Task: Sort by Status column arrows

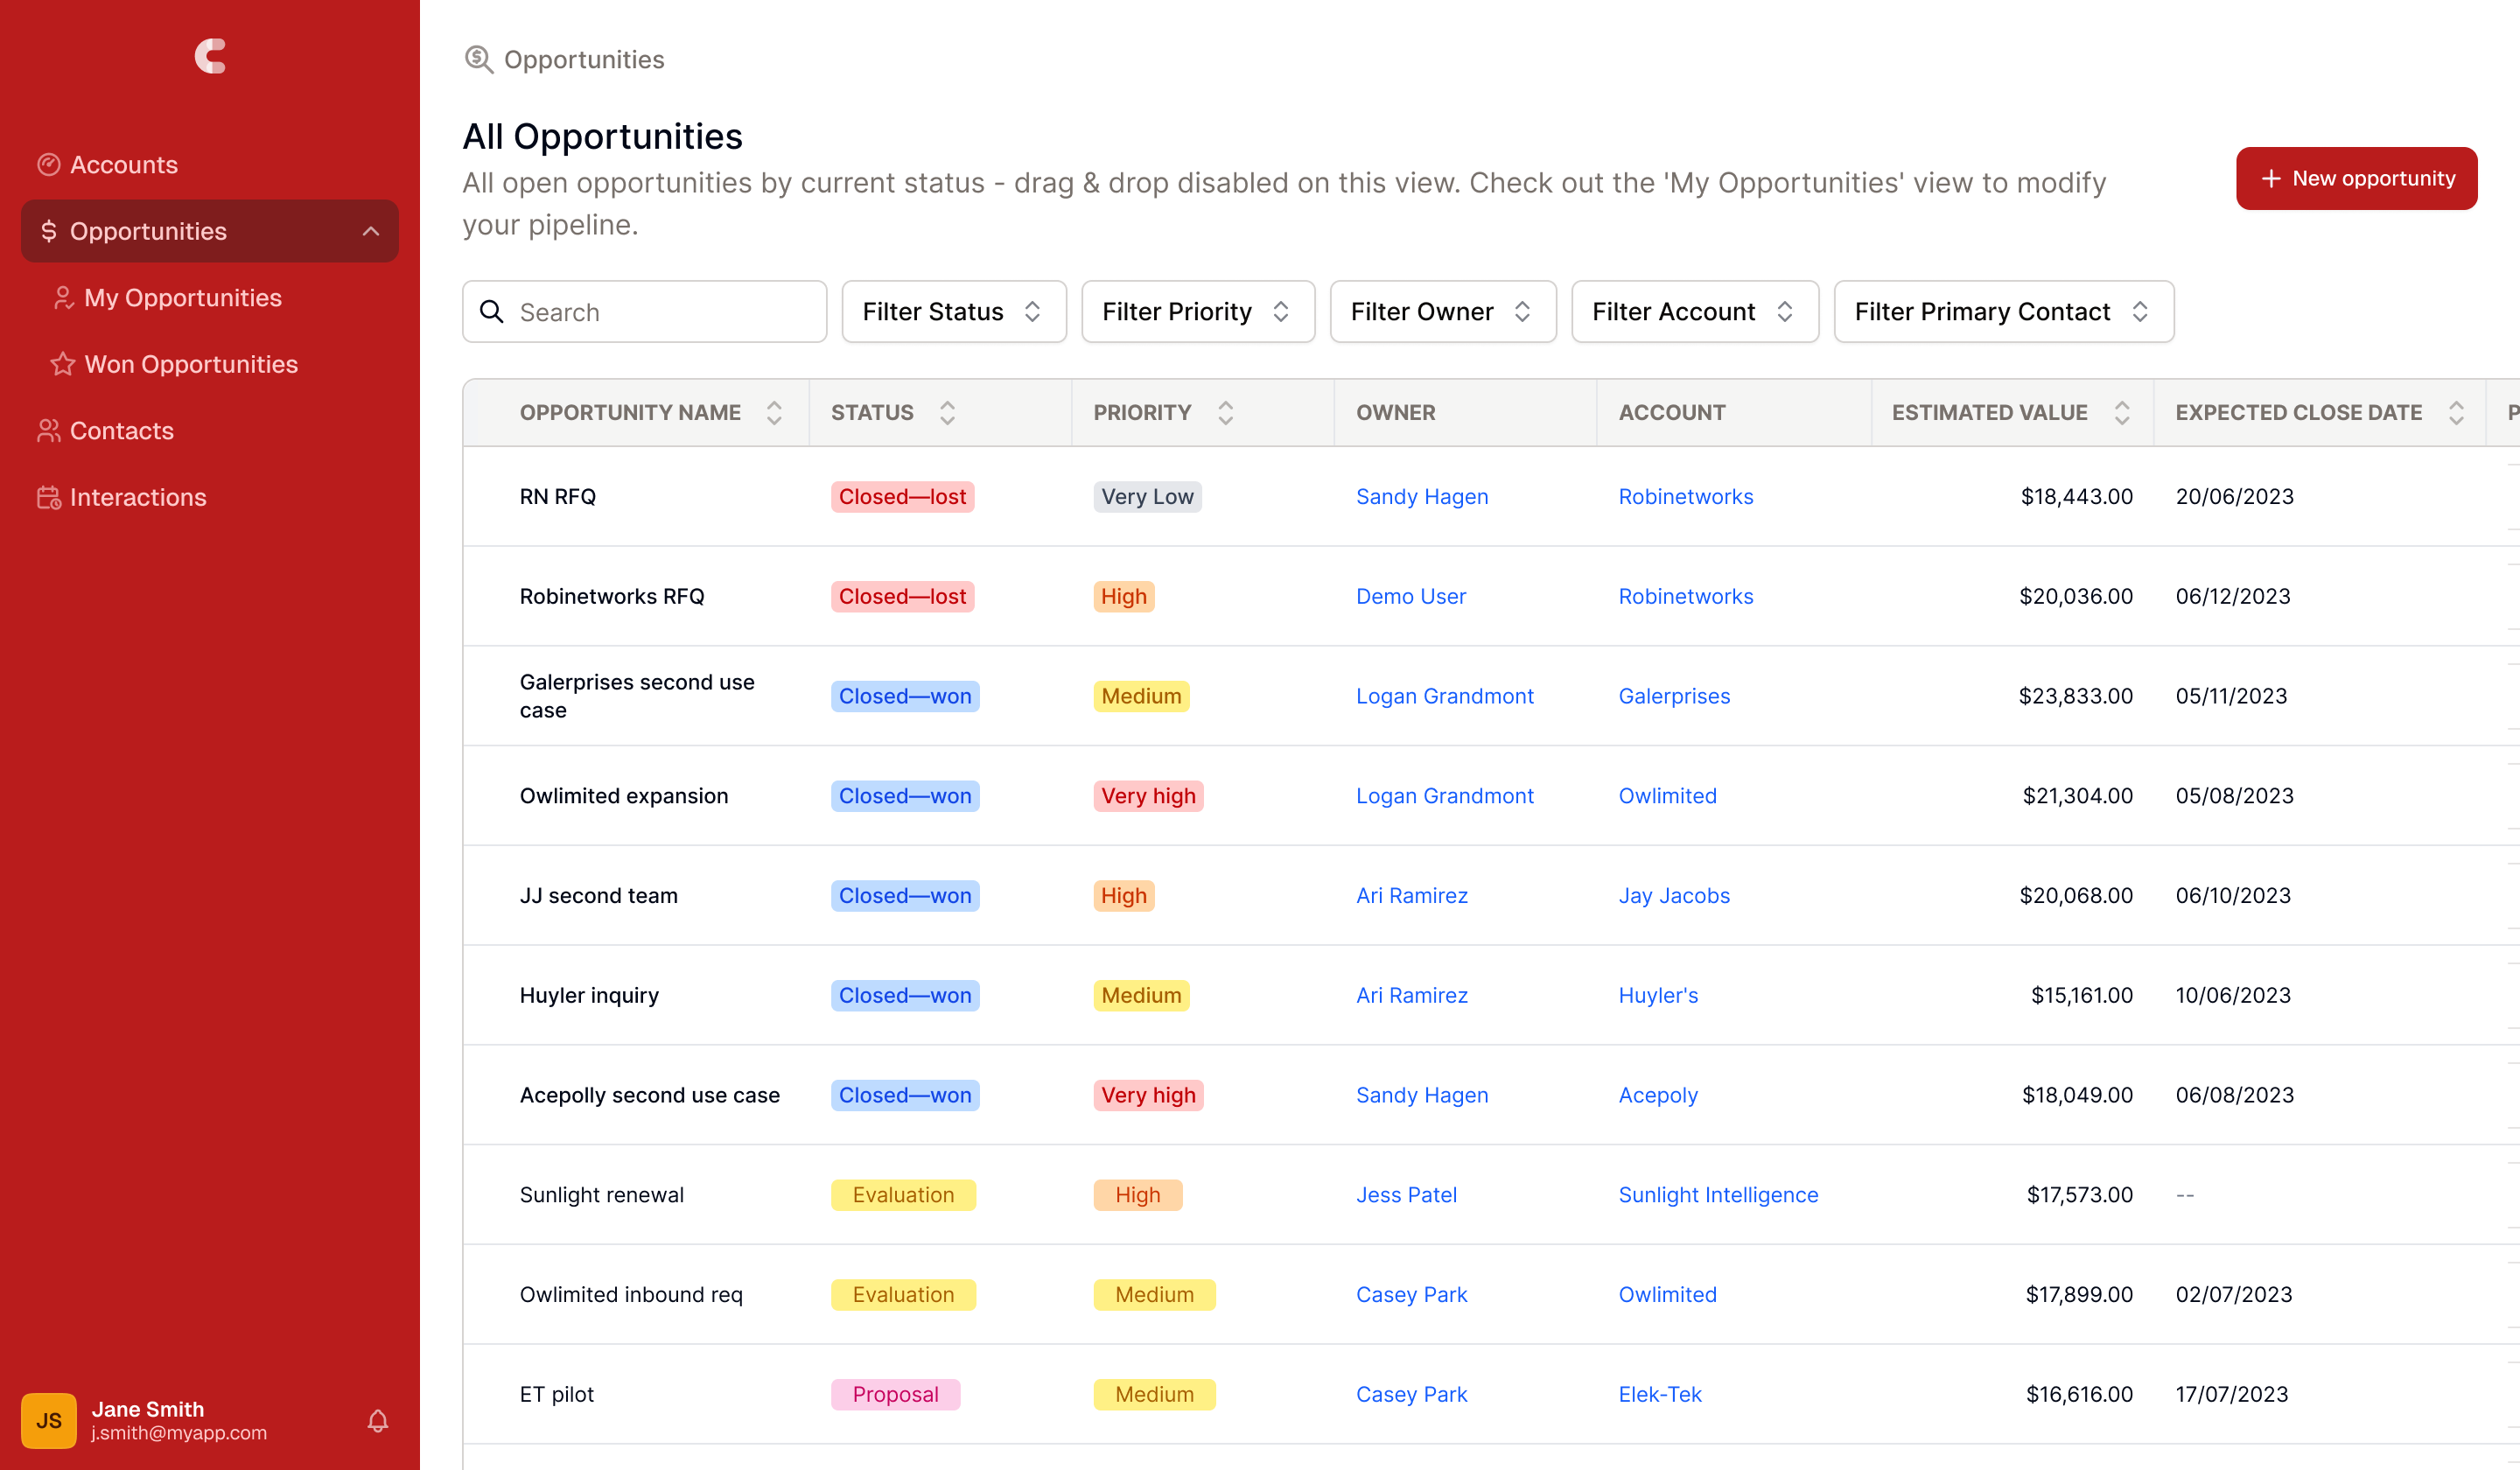Action: [947, 413]
